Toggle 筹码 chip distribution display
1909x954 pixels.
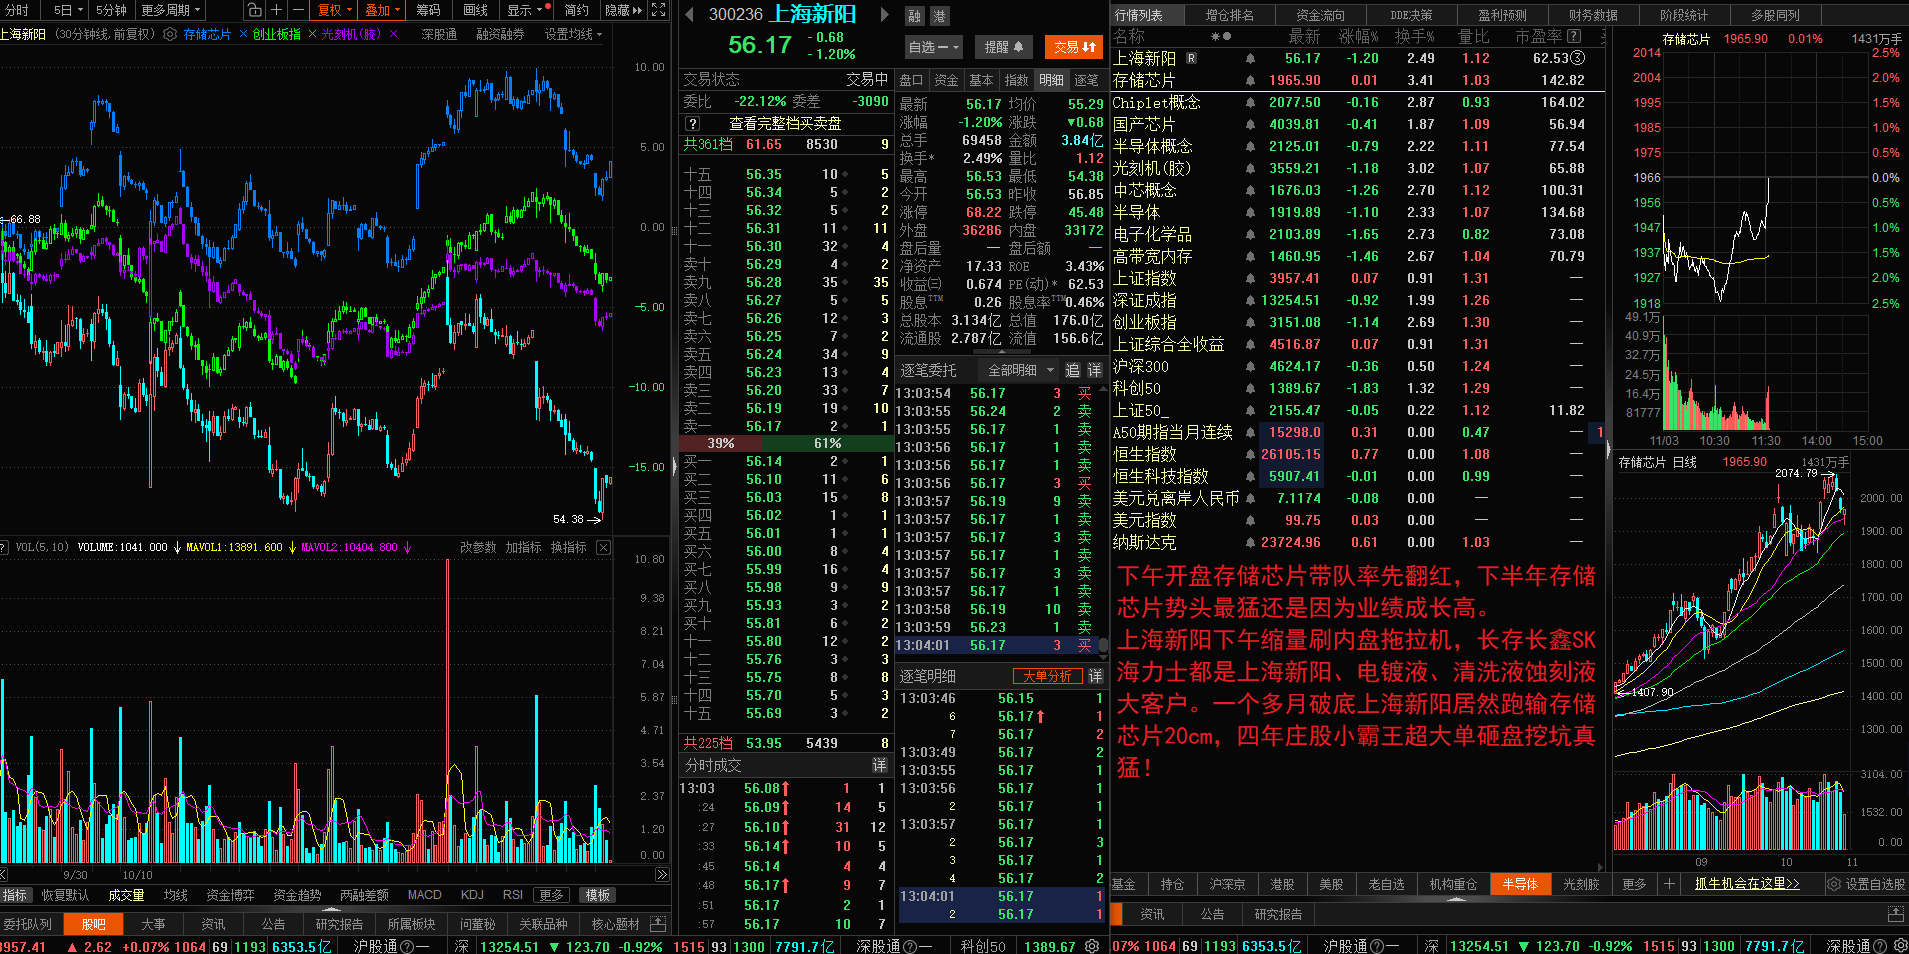tap(429, 10)
